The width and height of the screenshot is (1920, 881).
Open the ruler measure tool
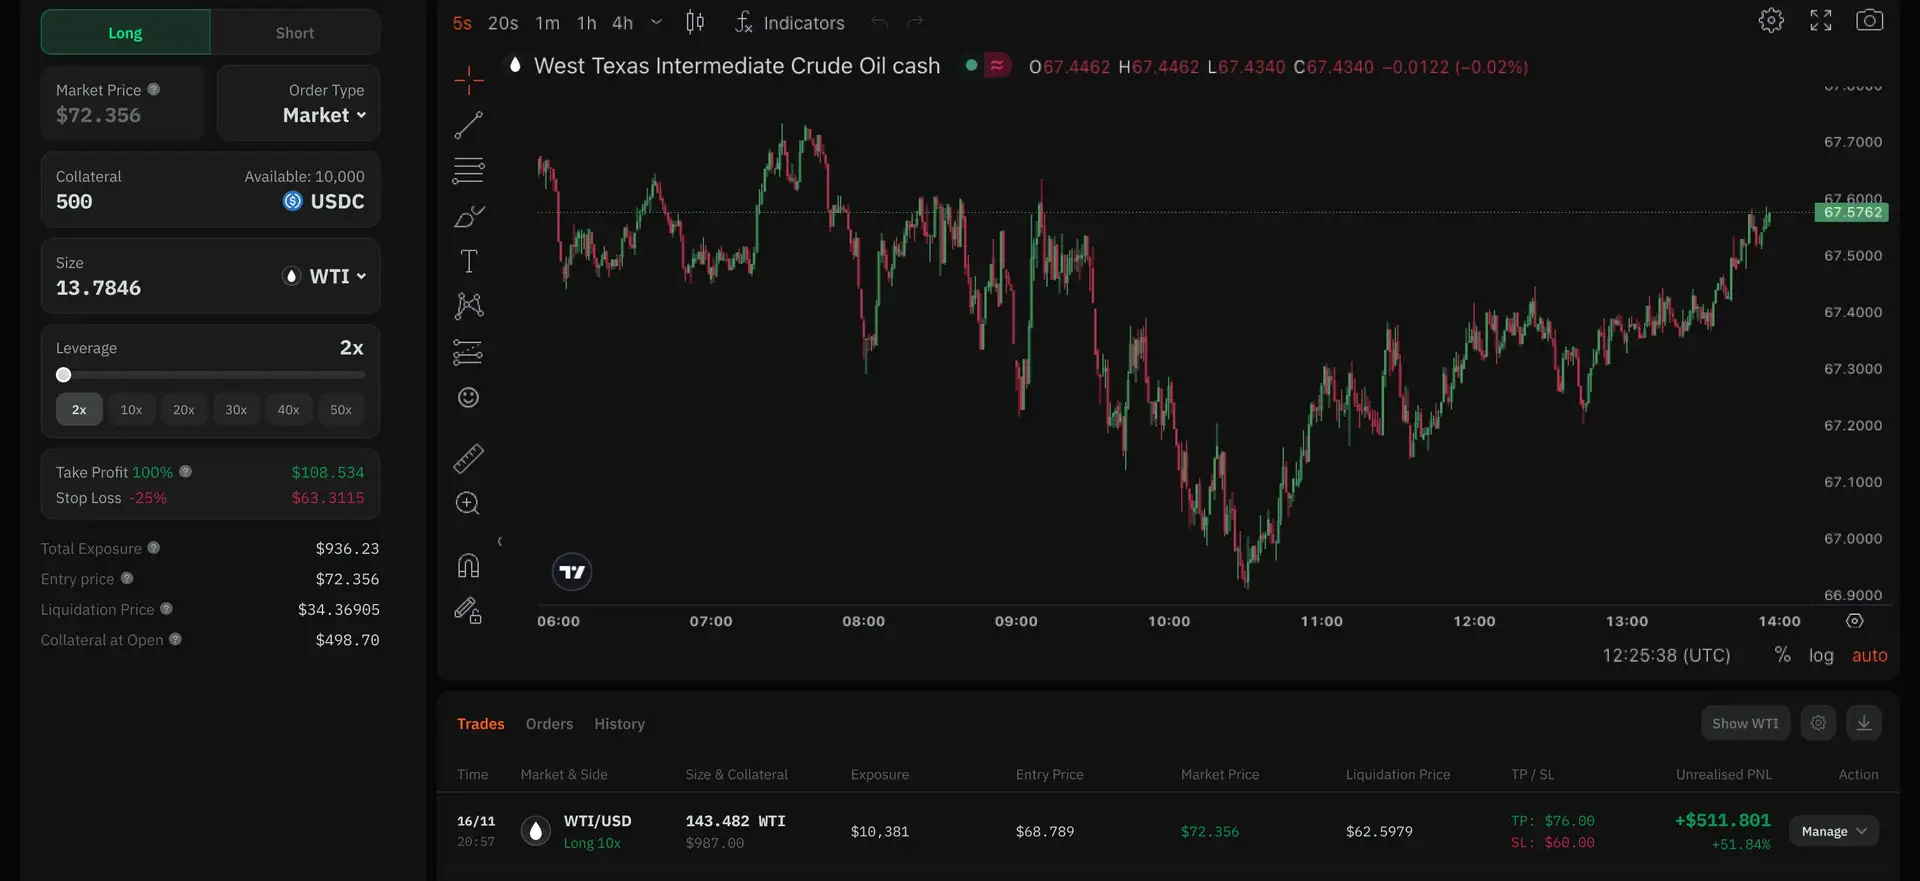point(468,458)
